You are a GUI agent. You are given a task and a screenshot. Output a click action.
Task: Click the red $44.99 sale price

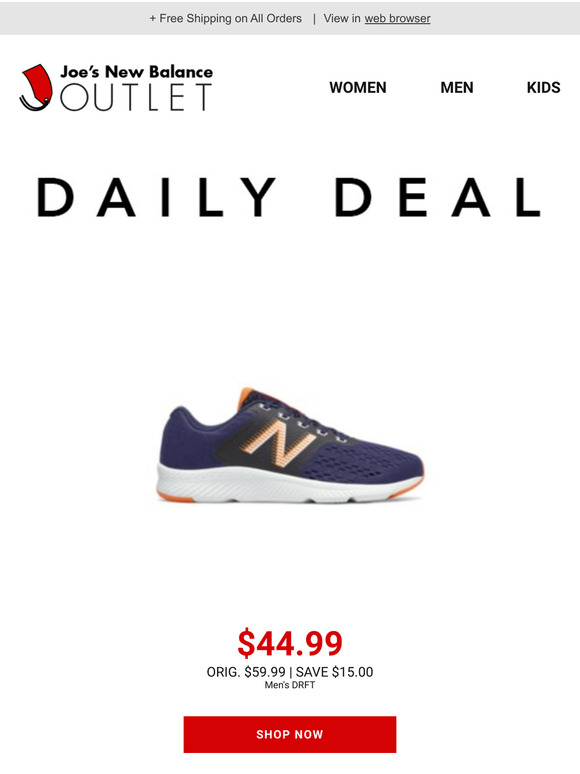[x=290, y=643]
